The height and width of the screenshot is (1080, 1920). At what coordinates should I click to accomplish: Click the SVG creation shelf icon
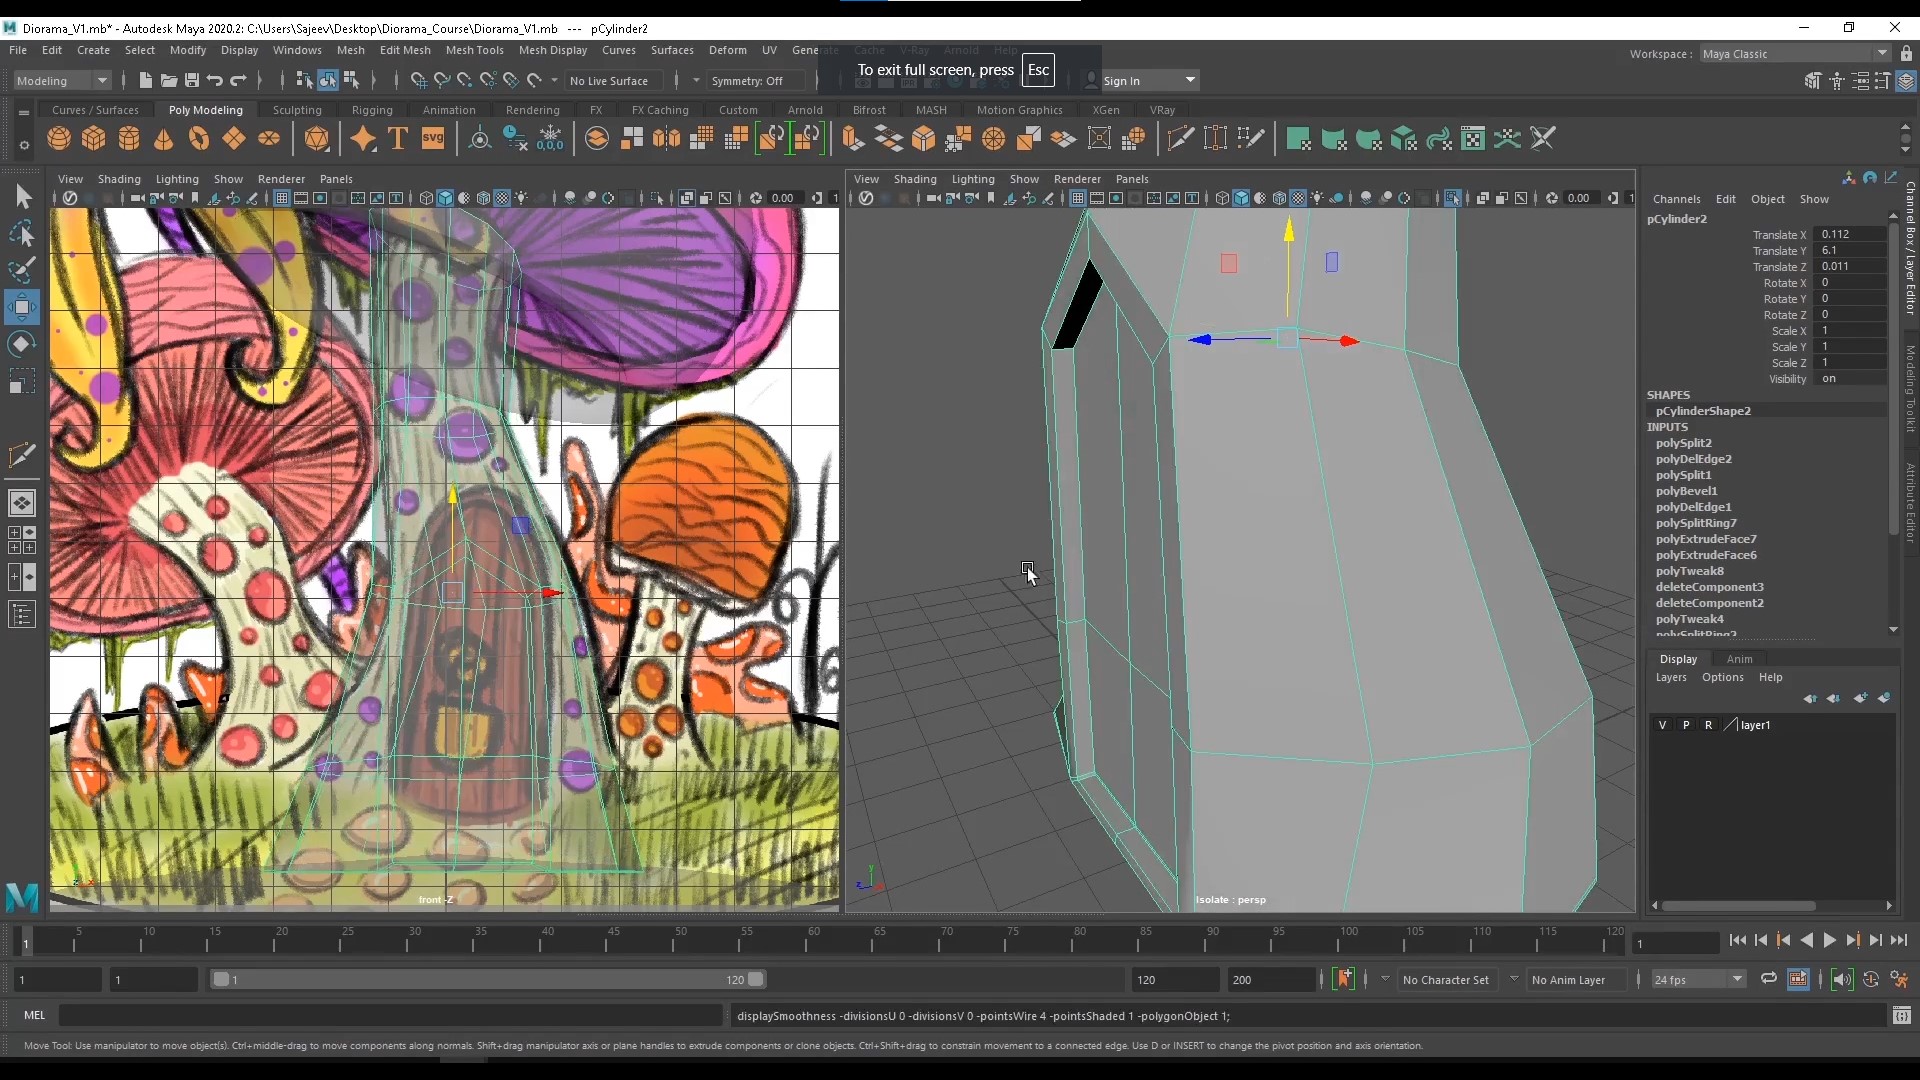pos(433,138)
